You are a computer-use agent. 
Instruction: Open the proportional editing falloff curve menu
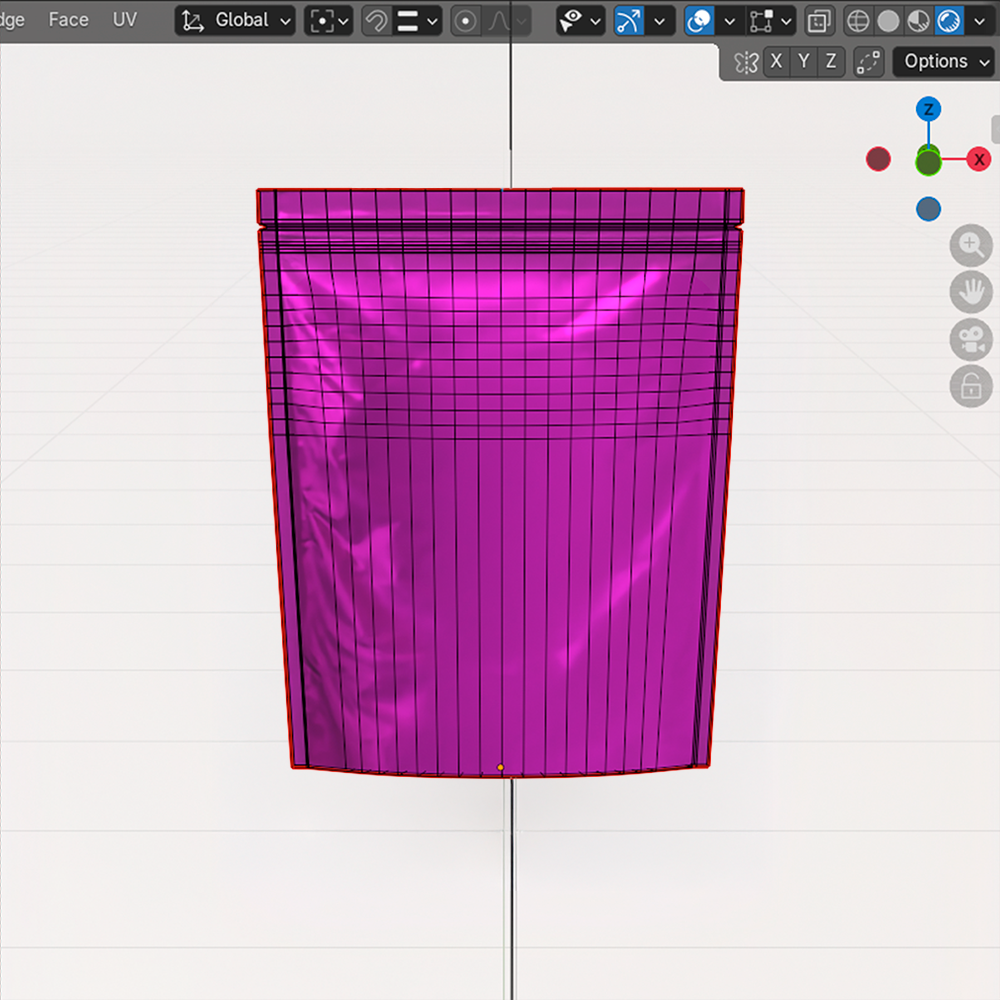click(508, 21)
